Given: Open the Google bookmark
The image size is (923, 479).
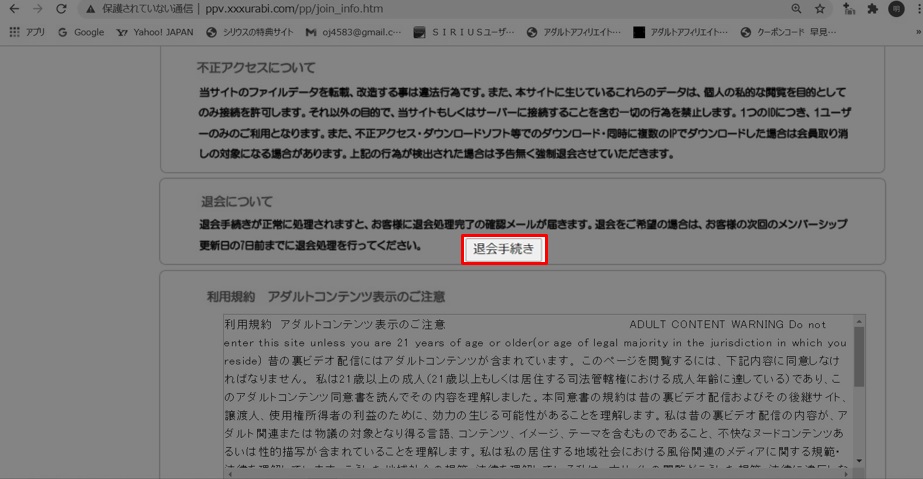Looking at the screenshot, I should pos(81,32).
